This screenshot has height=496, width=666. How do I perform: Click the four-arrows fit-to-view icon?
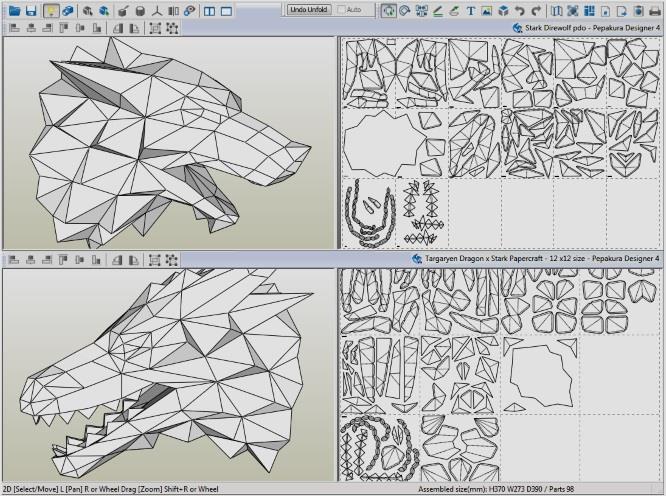coord(573,11)
